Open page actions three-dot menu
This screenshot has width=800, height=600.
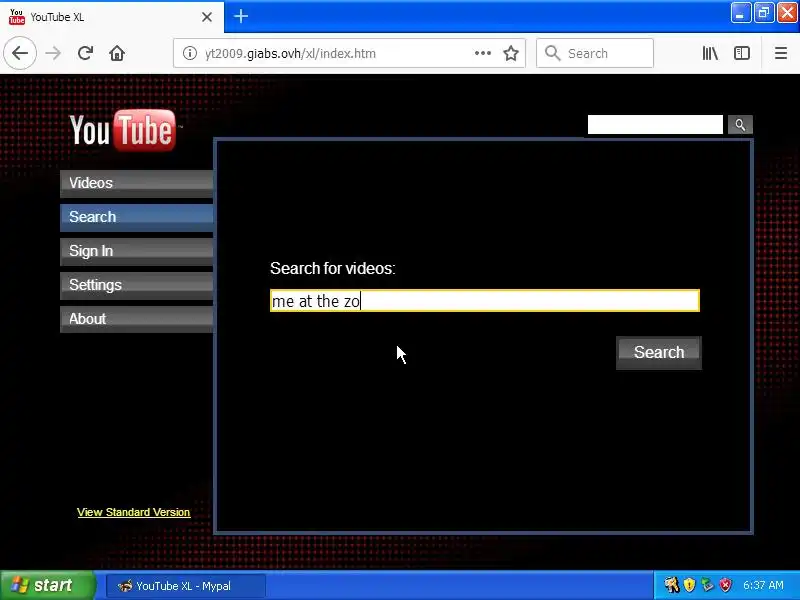[483, 53]
